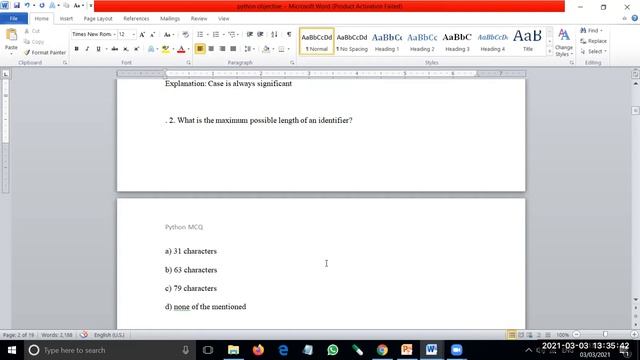640x360 pixels.
Task: Adjust the zoom slider
Action: pos(605,335)
